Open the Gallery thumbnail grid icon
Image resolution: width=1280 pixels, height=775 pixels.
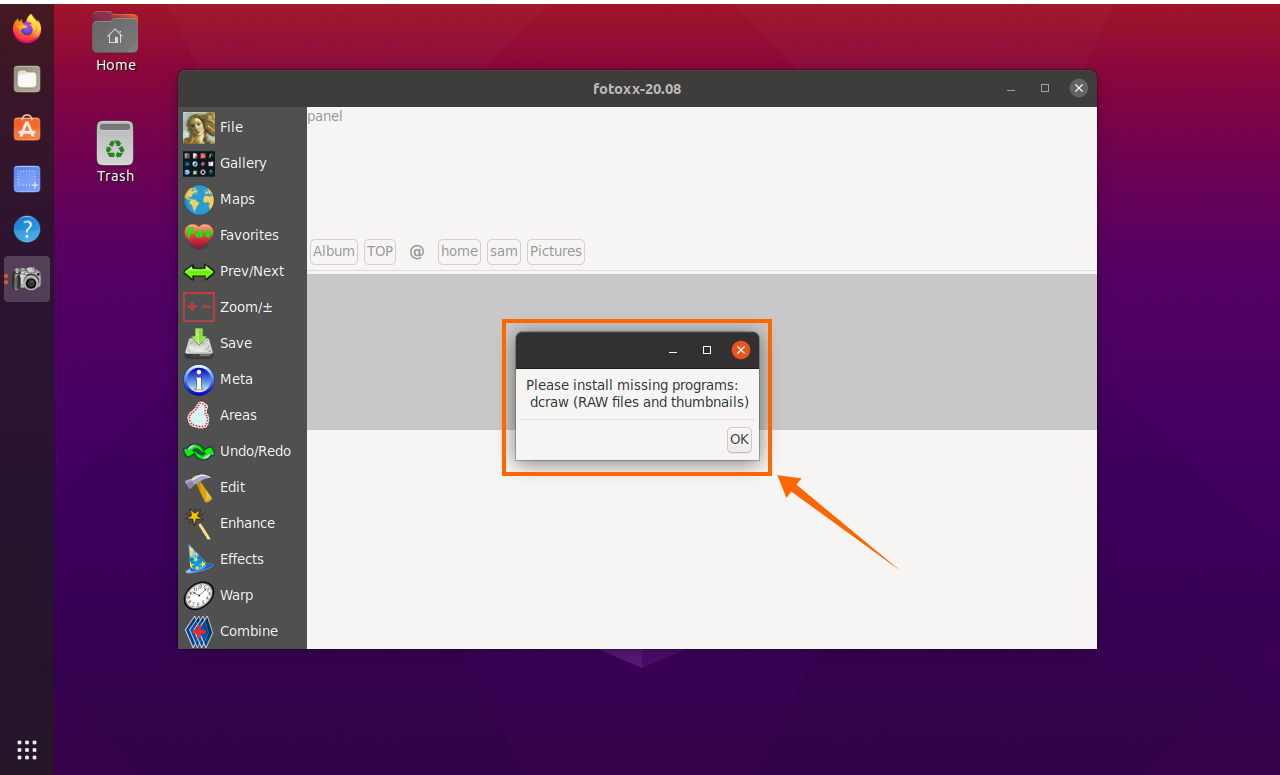coord(199,163)
